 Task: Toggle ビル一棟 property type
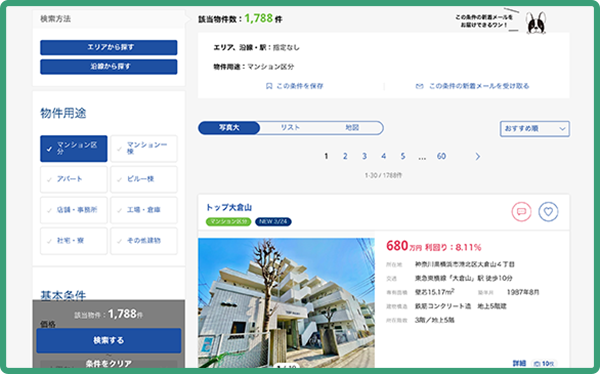click(x=144, y=179)
